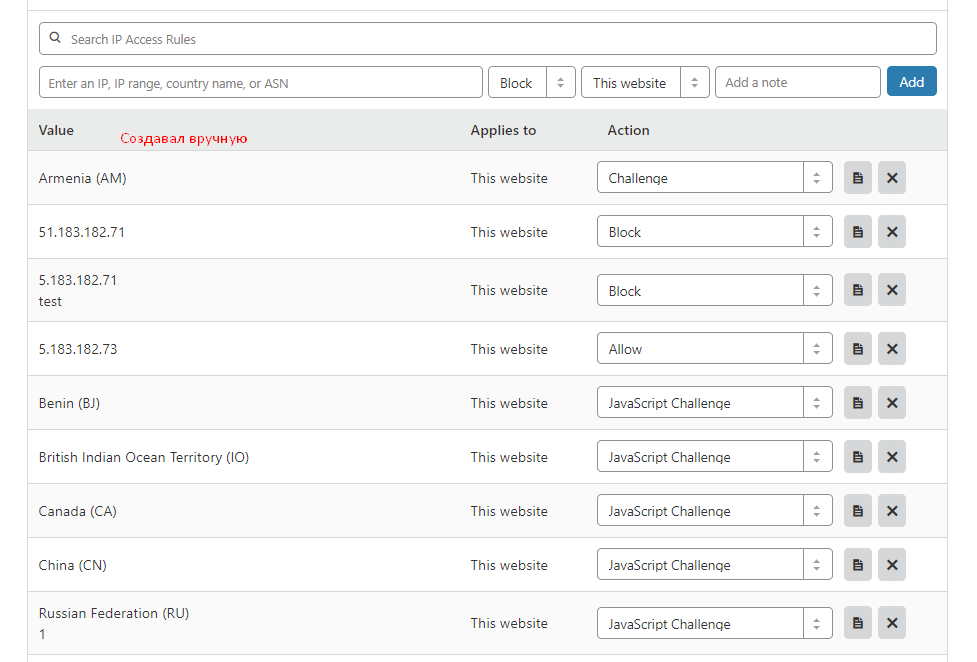
Task: Click the IP, range, country or ASN field
Action: (x=261, y=83)
